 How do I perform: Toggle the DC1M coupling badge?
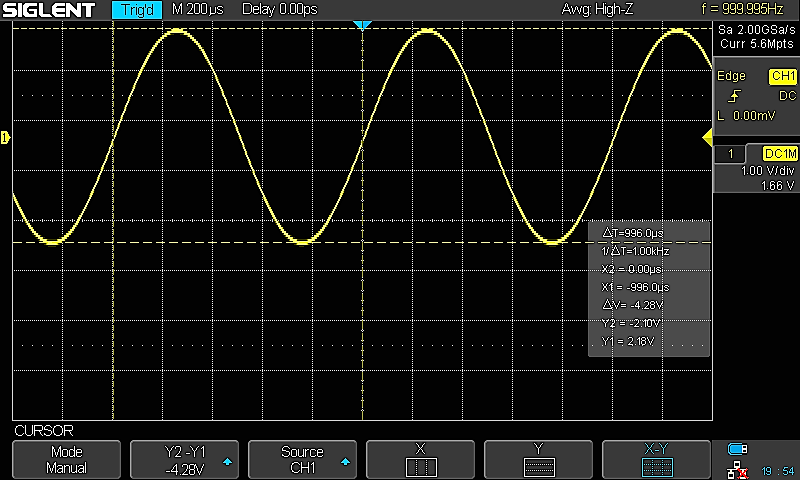(779, 153)
